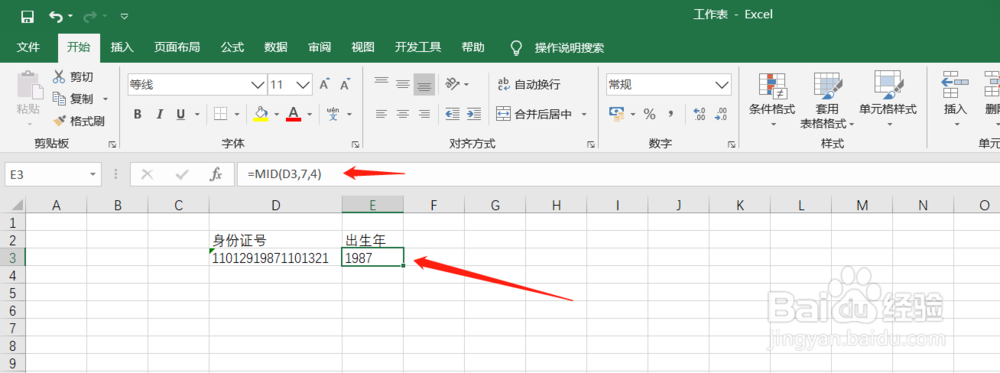Viewport: 1000px width, 373px height.
Task: Open the fill color dropdown arrow
Action: [x=277, y=115]
